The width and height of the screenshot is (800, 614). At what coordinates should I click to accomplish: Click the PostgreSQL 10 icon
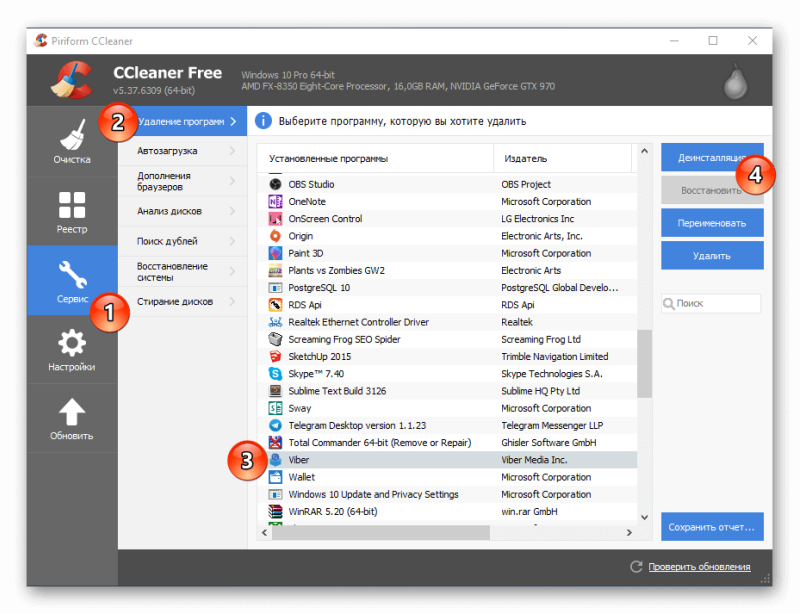(x=275, y=288)
